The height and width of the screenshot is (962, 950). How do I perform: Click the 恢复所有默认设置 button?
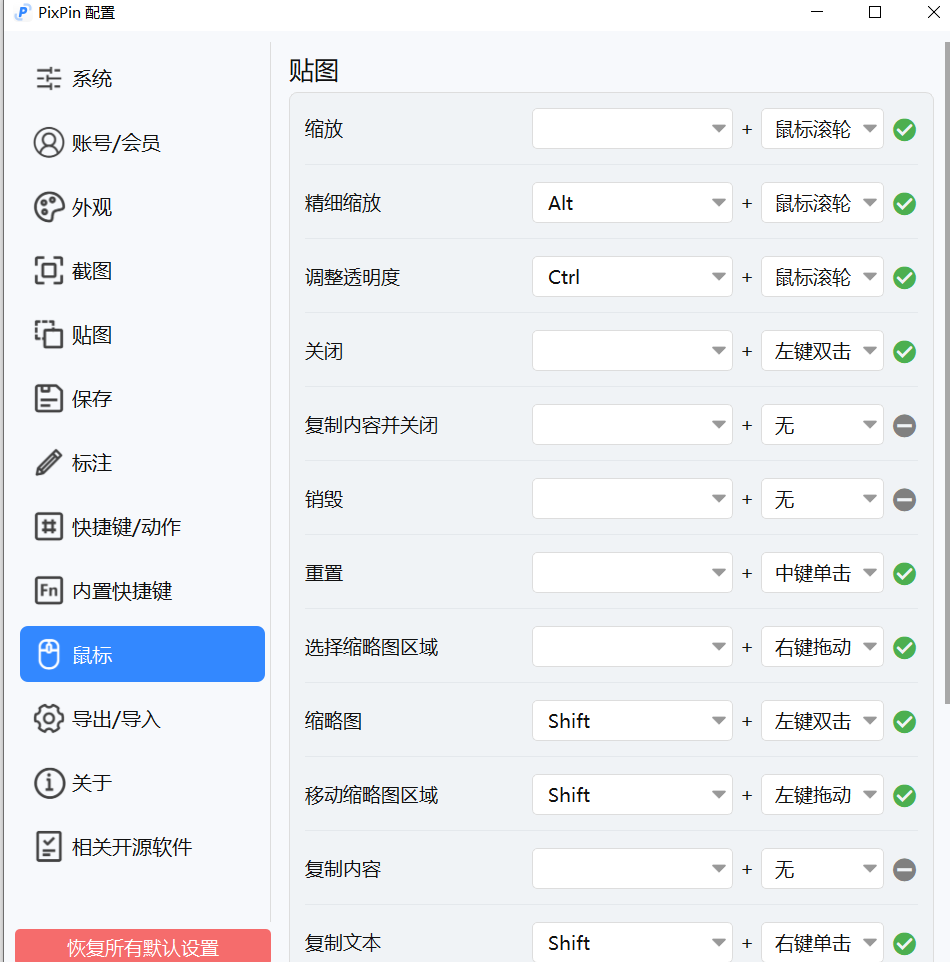click(x=142, y=944)
